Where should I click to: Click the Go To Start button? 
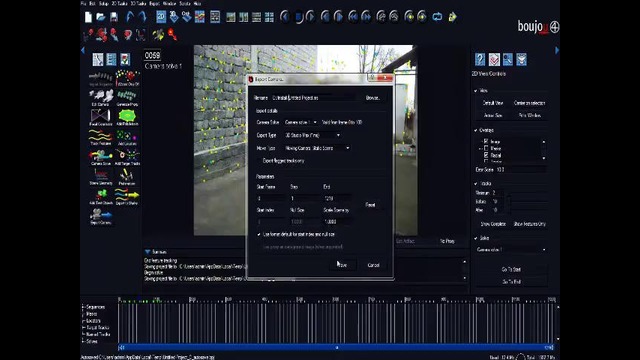coord(511,269)
